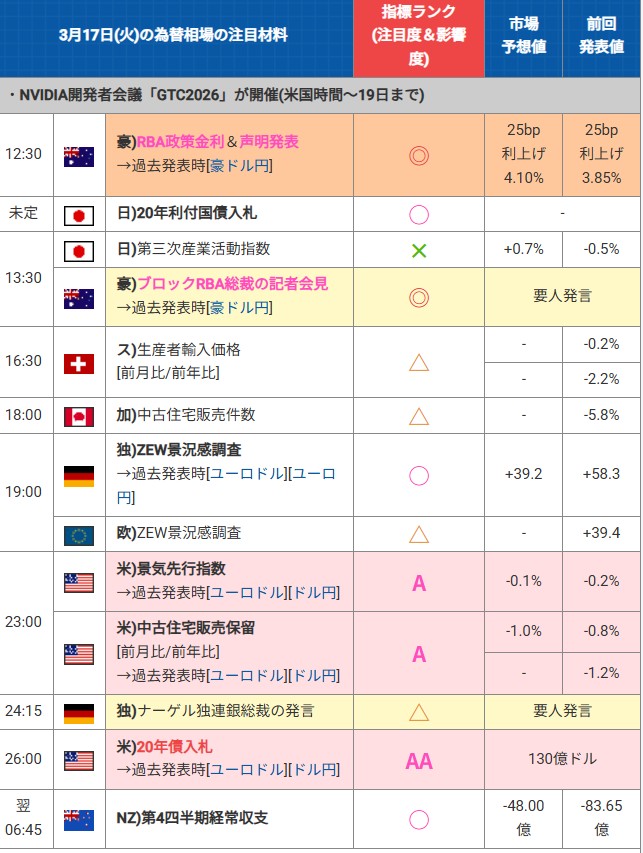Click triangle rank icon for 中古住宅販売件数
Image resolution: width=643 pixels, height=853 pixels.
coord(419,416)
